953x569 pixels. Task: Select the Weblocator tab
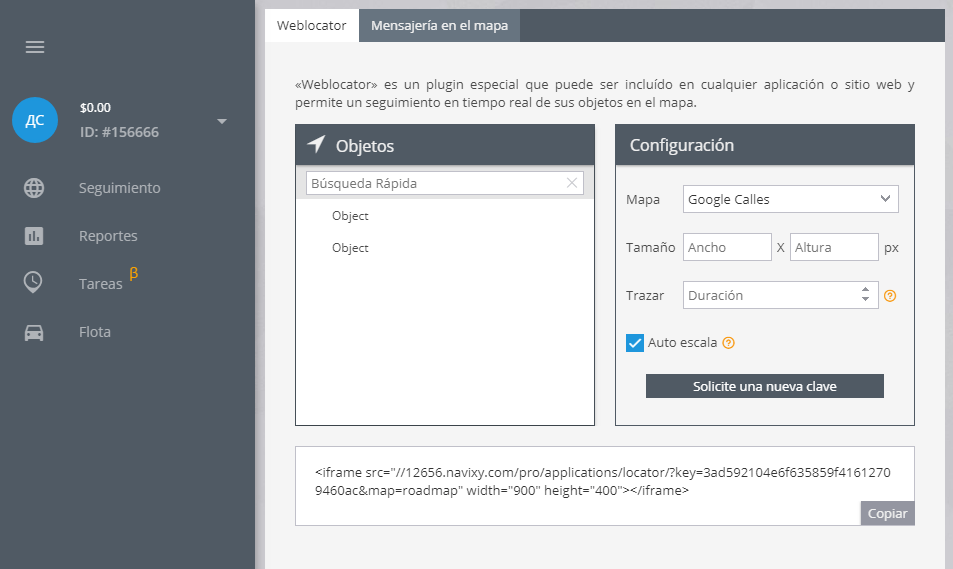point(312,26)
